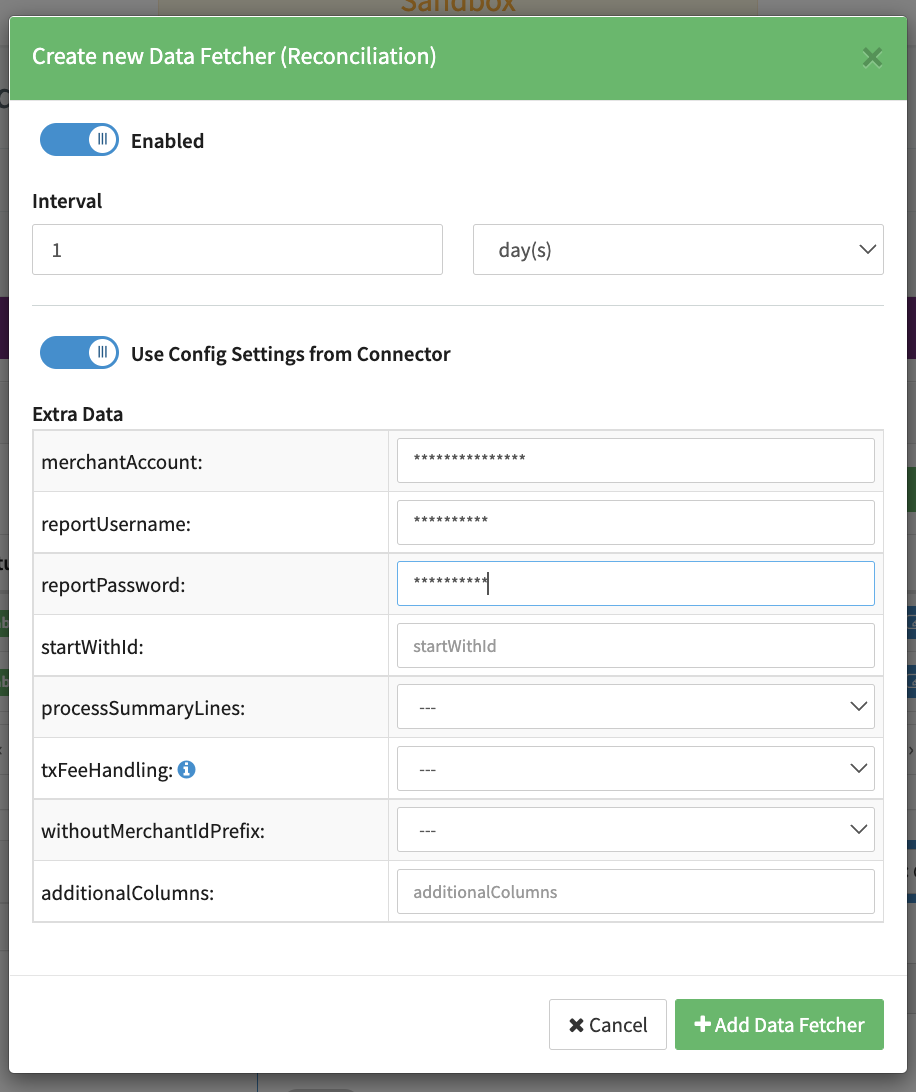The height and width of the screenshot is (1092, 916).
Task: Select the reportUsername input field
Action: pyautogui.click(x=635, y=522)
